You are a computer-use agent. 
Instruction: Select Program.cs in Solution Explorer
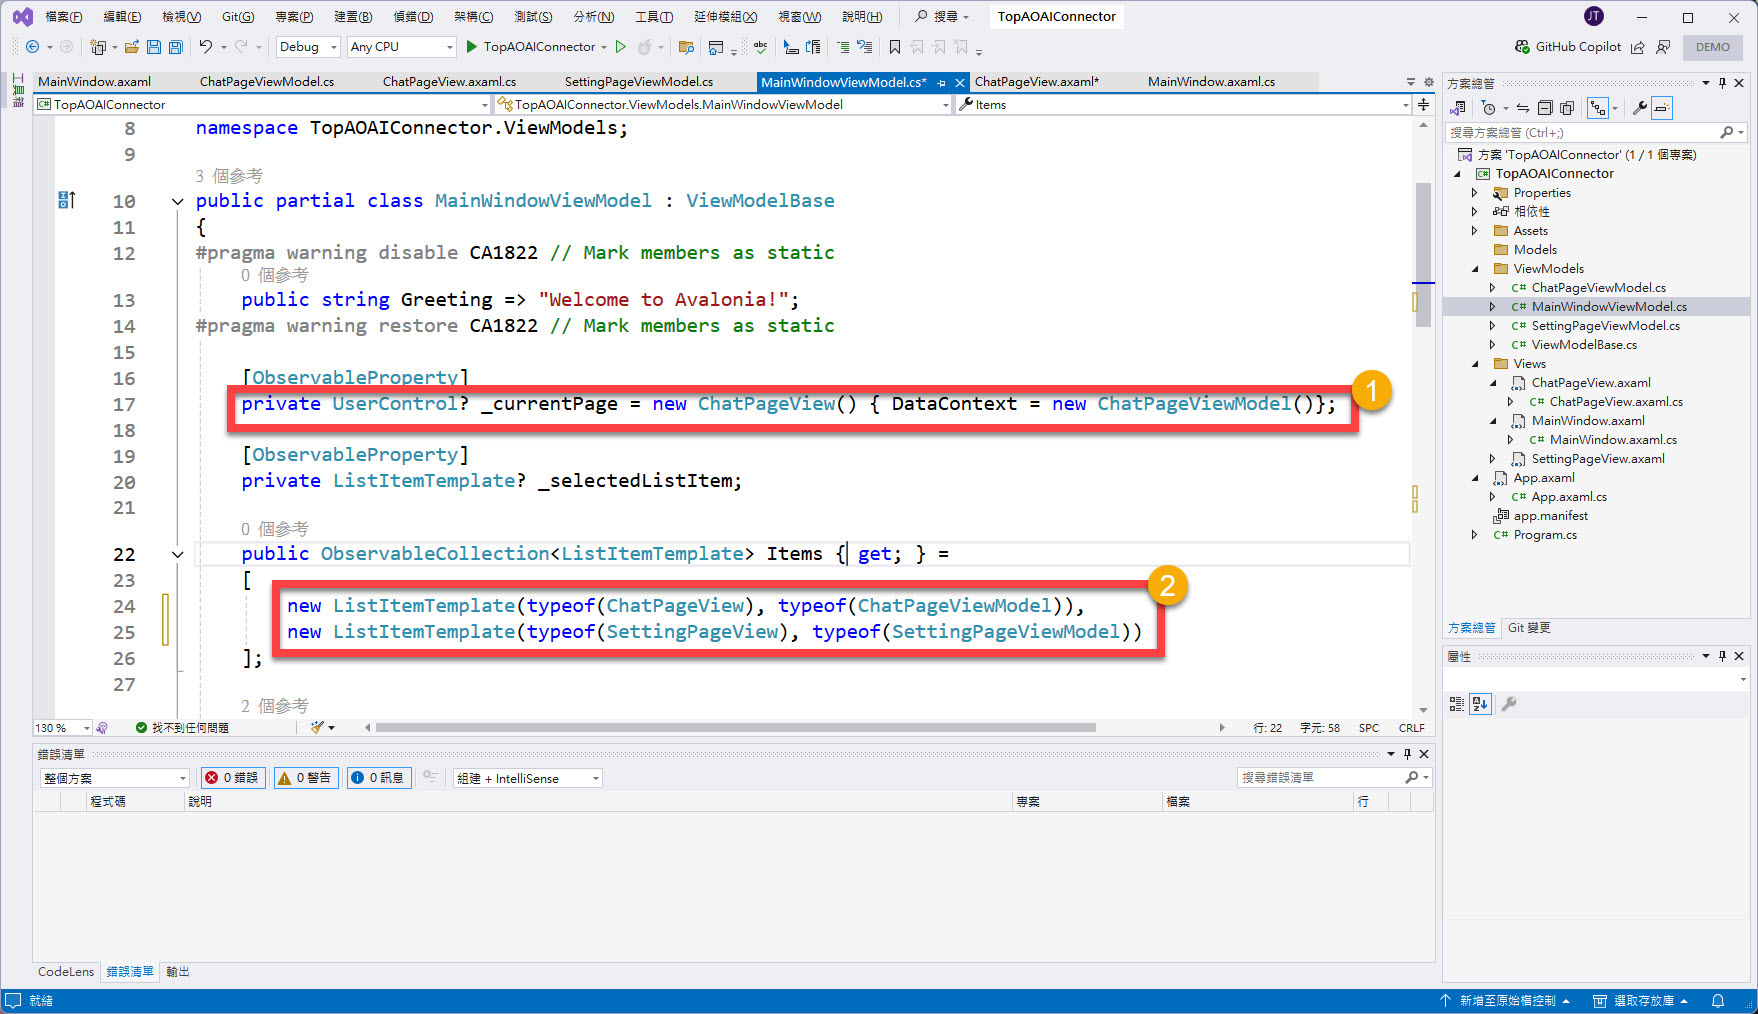1544,535
